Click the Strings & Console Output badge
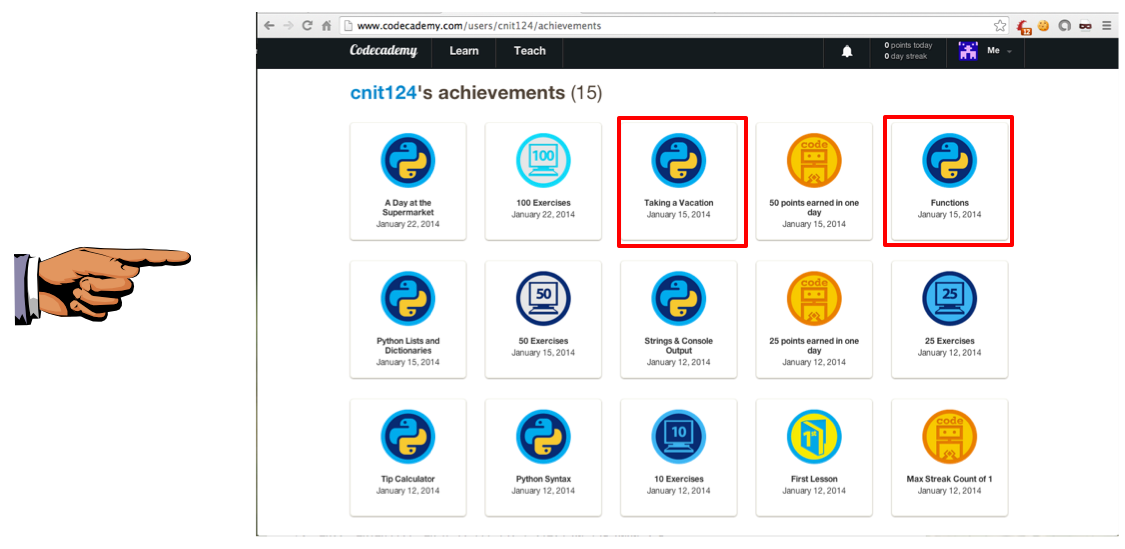 click(679, 299)
